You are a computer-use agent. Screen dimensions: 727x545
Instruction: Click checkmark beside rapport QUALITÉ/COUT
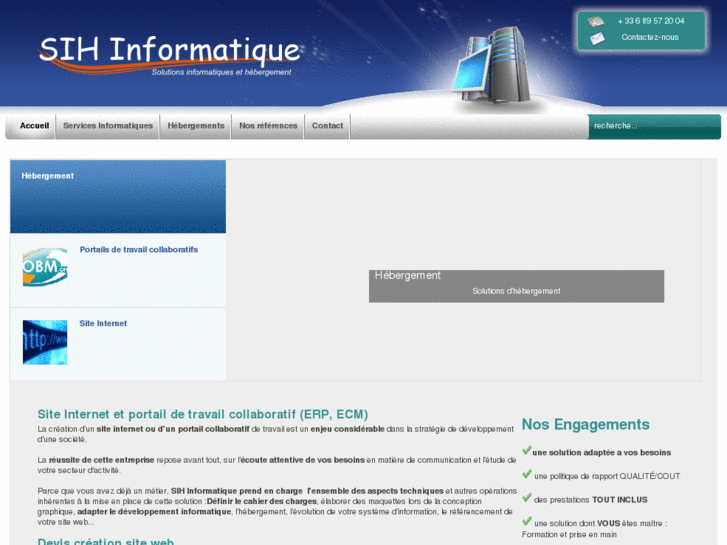click(x=527, y=474)
